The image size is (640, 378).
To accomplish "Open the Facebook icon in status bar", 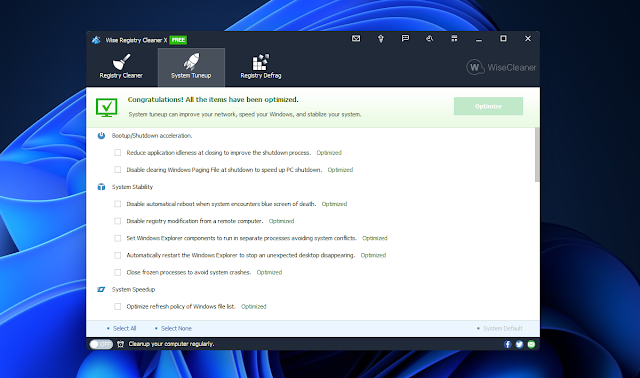I will click(507, 344).
